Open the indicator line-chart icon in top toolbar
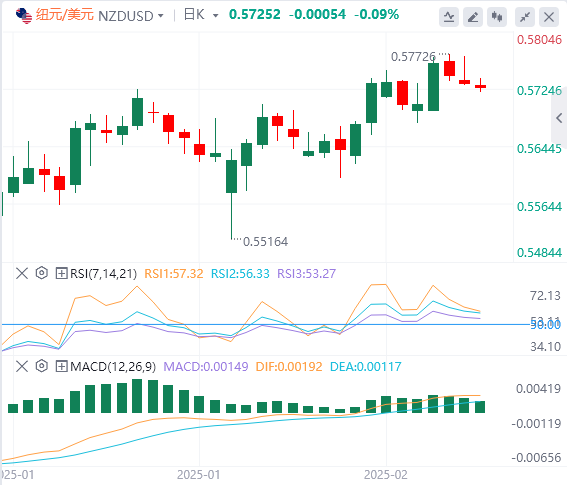Image resolution: width=567 pixels, height=485 pixels. coord(449,17)
